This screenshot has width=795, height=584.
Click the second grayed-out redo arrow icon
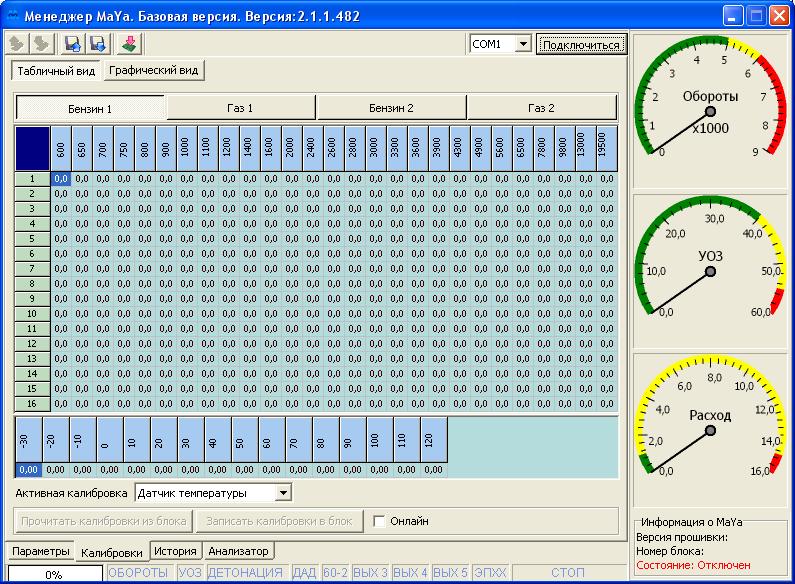[41, 44]
